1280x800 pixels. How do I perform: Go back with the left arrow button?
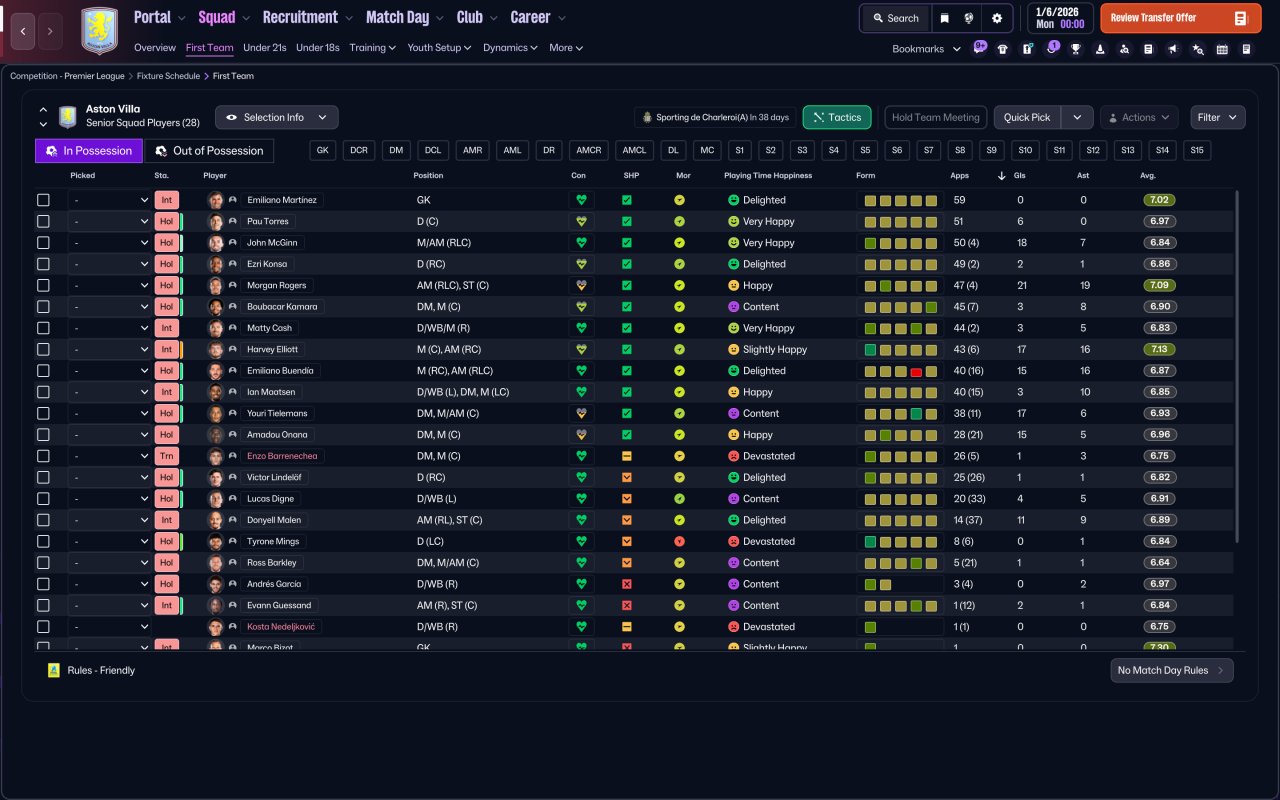(24, 31)
